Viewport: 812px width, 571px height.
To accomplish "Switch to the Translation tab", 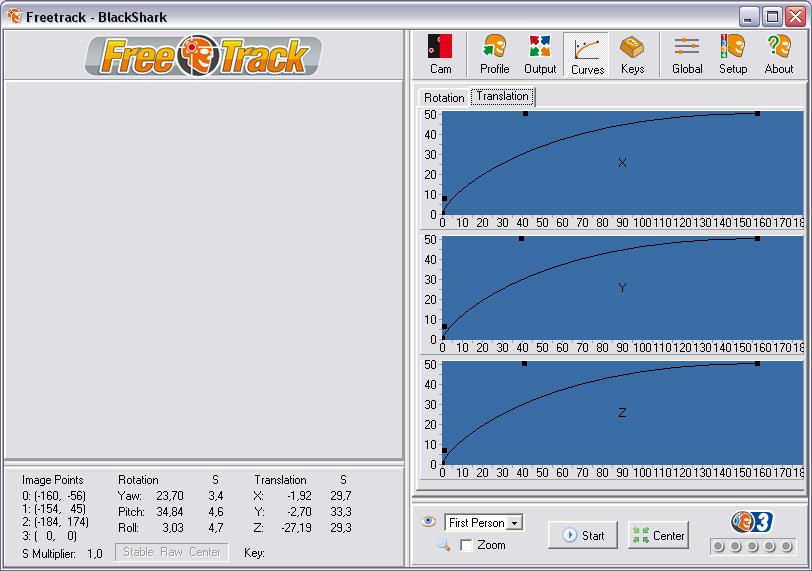I will 502,96.
